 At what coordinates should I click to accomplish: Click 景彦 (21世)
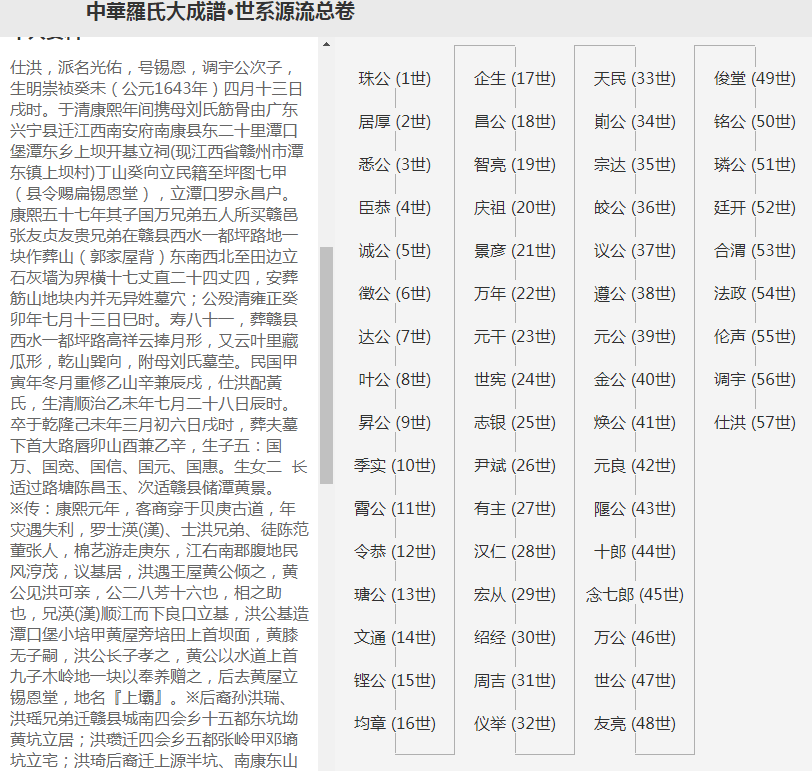click(x=515, y=251)
